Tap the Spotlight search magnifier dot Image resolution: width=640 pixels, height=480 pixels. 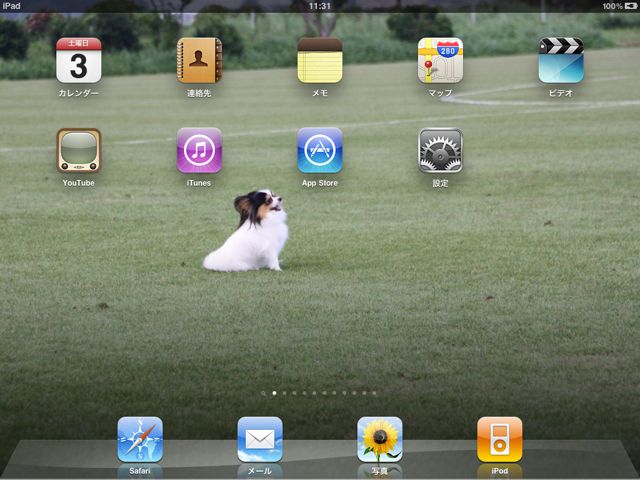point(264,393)
